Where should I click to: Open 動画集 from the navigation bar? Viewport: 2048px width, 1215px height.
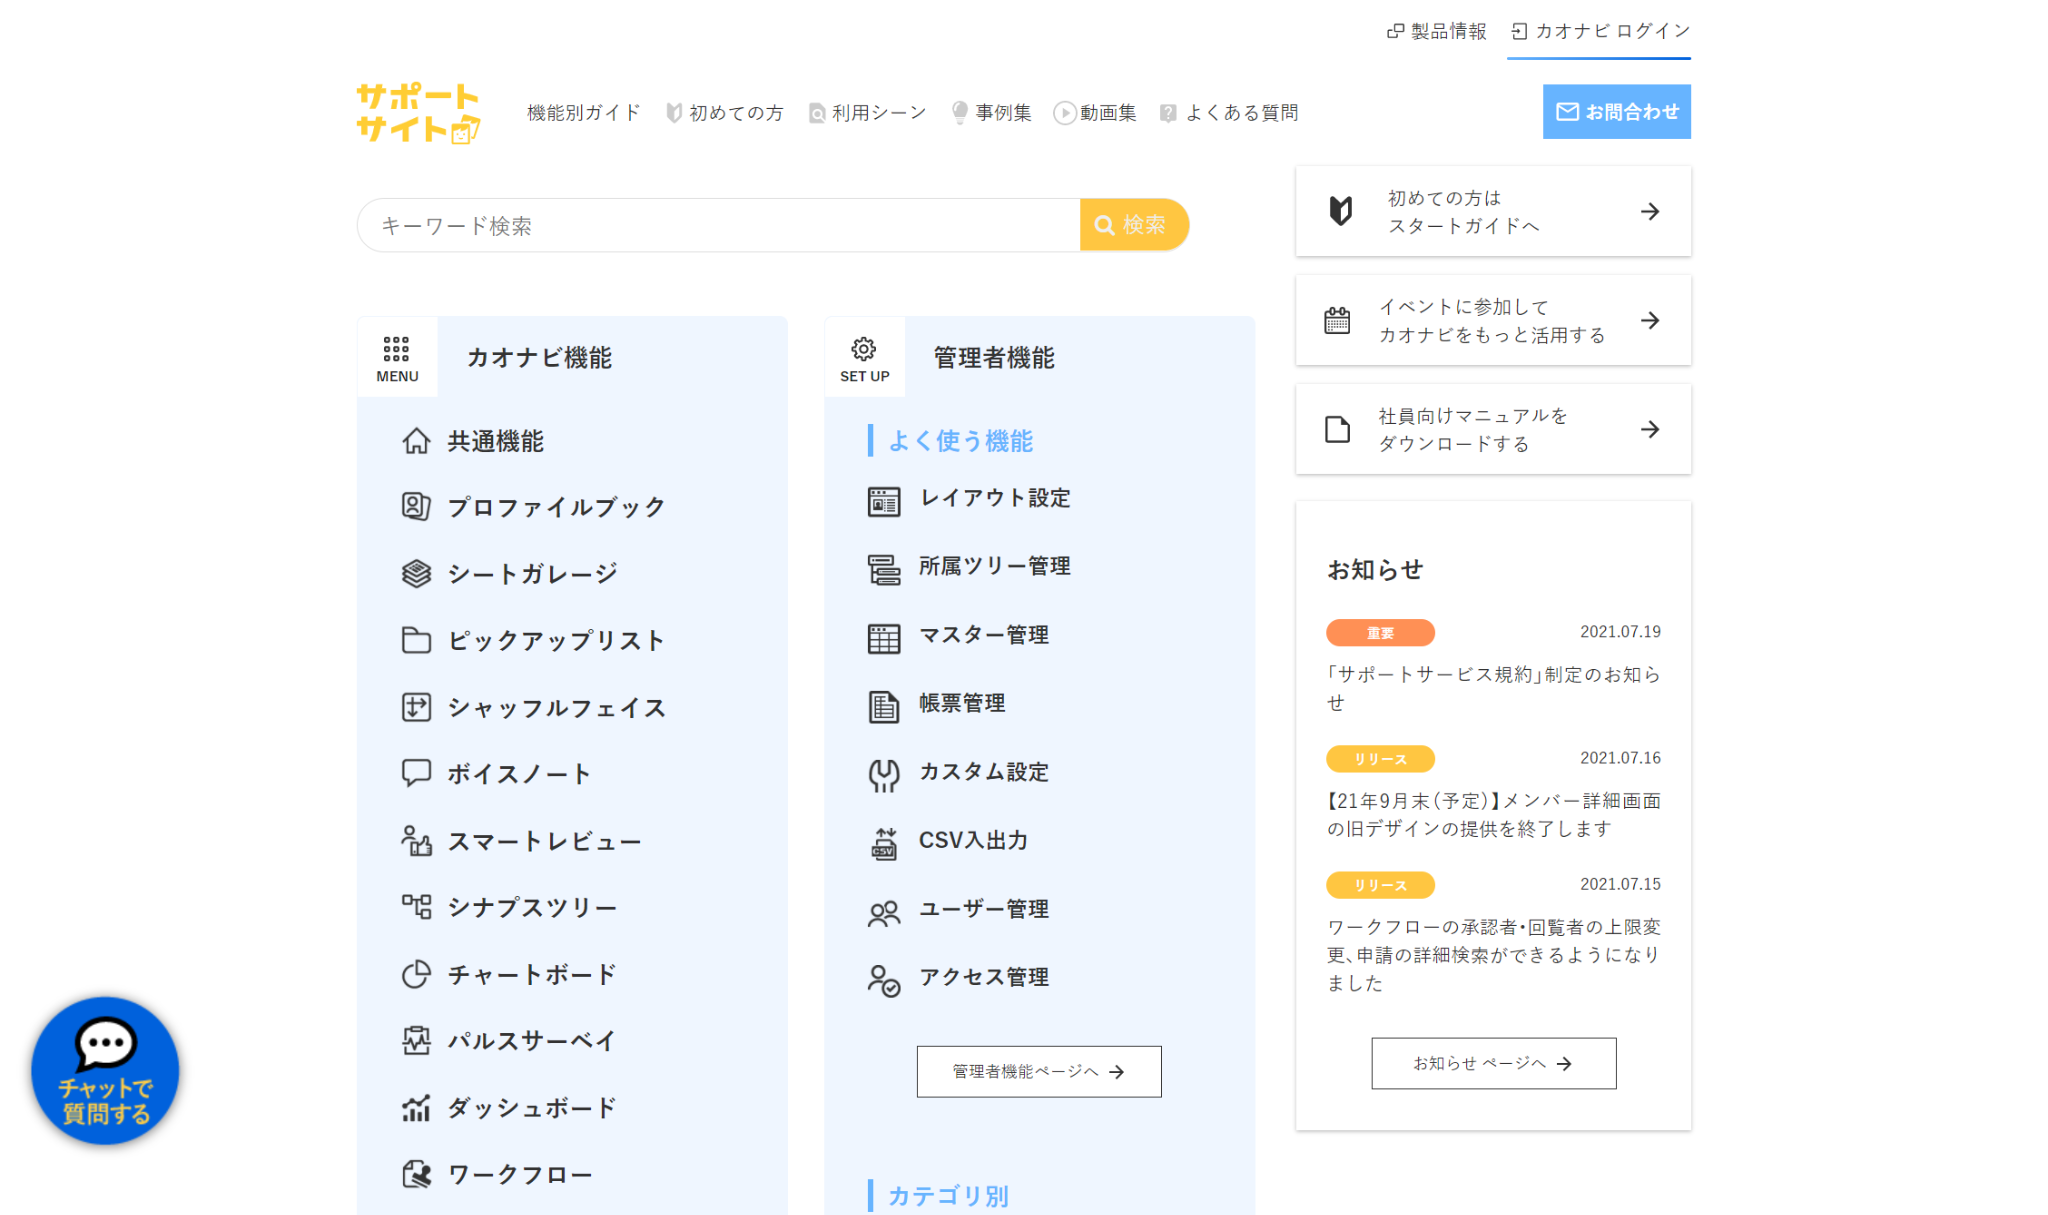coord(1096,113)
